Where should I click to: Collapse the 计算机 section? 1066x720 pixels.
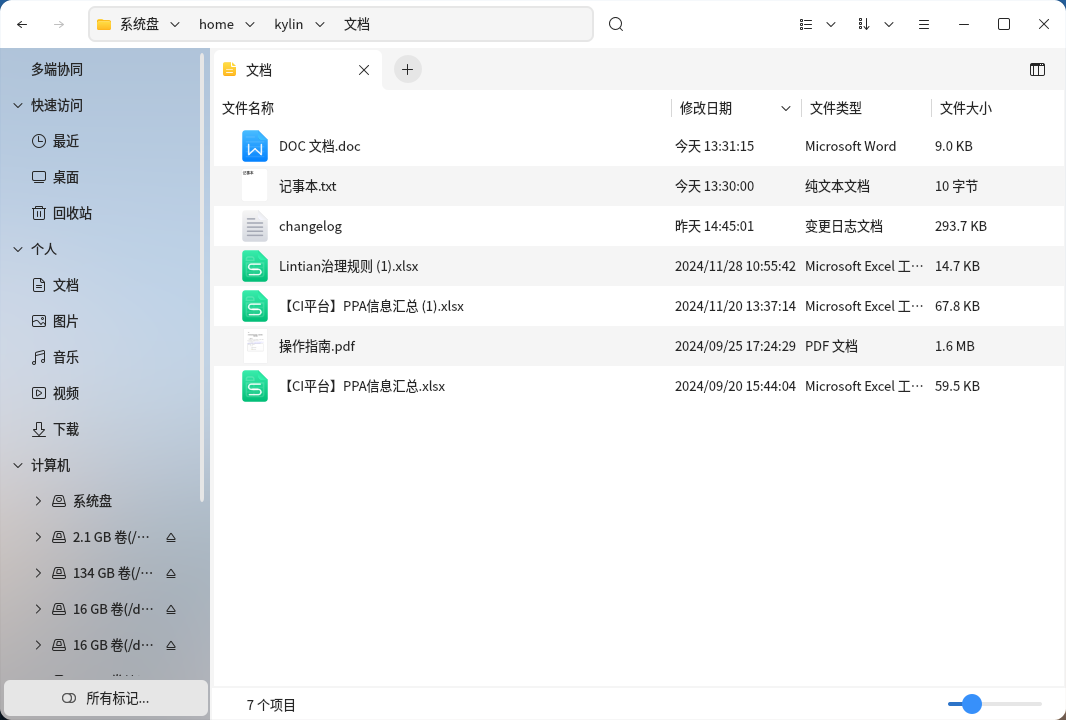(18, 466)
